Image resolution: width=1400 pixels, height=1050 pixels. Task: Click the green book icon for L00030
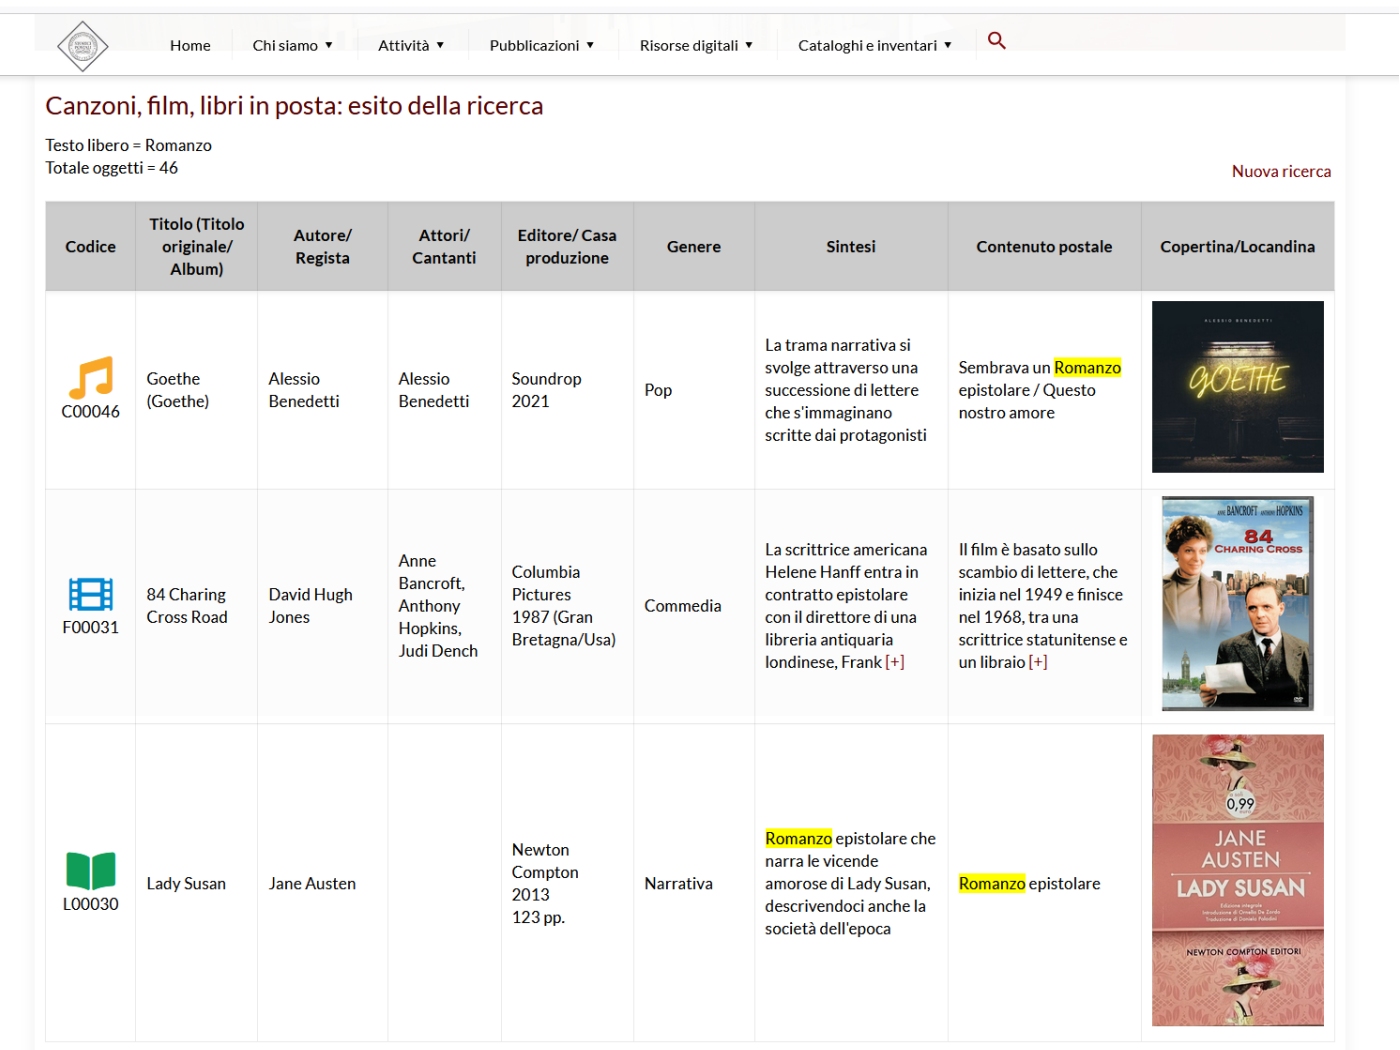click(x=90, y=870)
